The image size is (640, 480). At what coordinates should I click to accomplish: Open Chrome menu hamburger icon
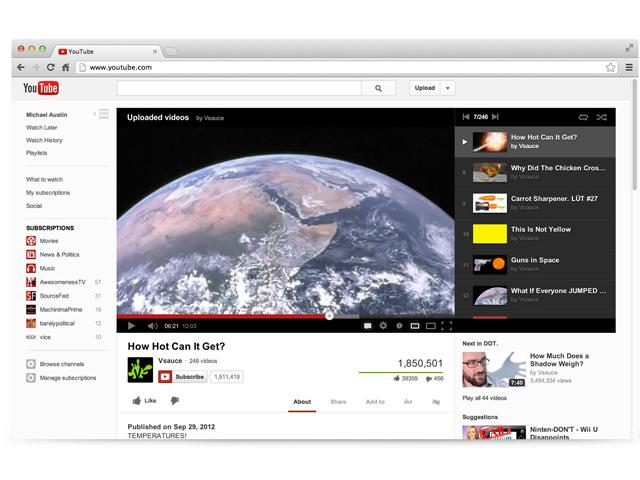pyautogui.click(x=629, y=67)
